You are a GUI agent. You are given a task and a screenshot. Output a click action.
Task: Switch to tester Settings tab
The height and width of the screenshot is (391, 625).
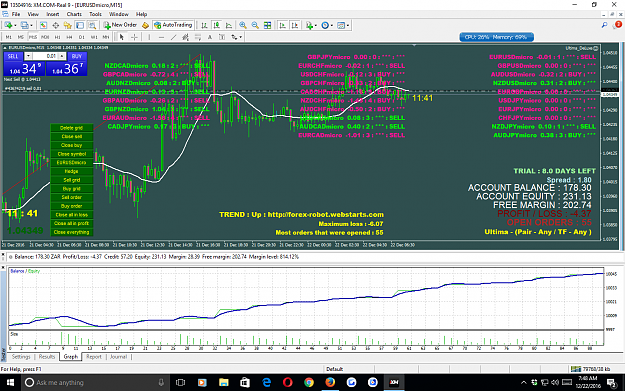tap(21, 357)
